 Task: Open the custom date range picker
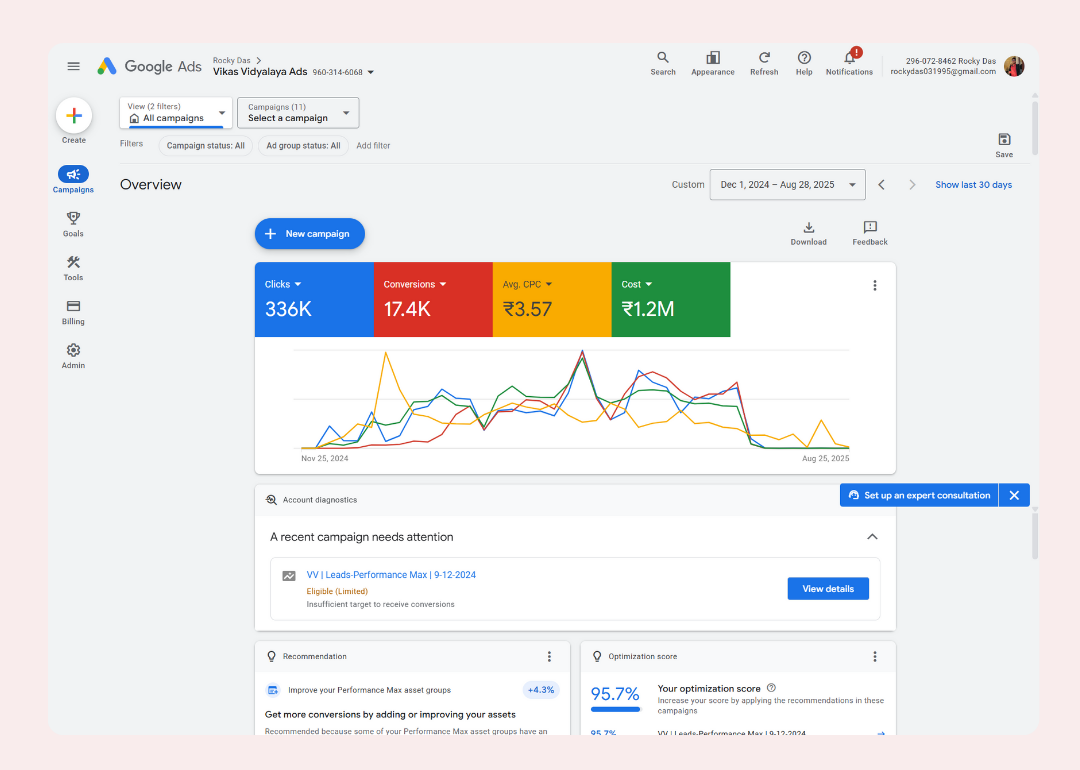(787, 185)
